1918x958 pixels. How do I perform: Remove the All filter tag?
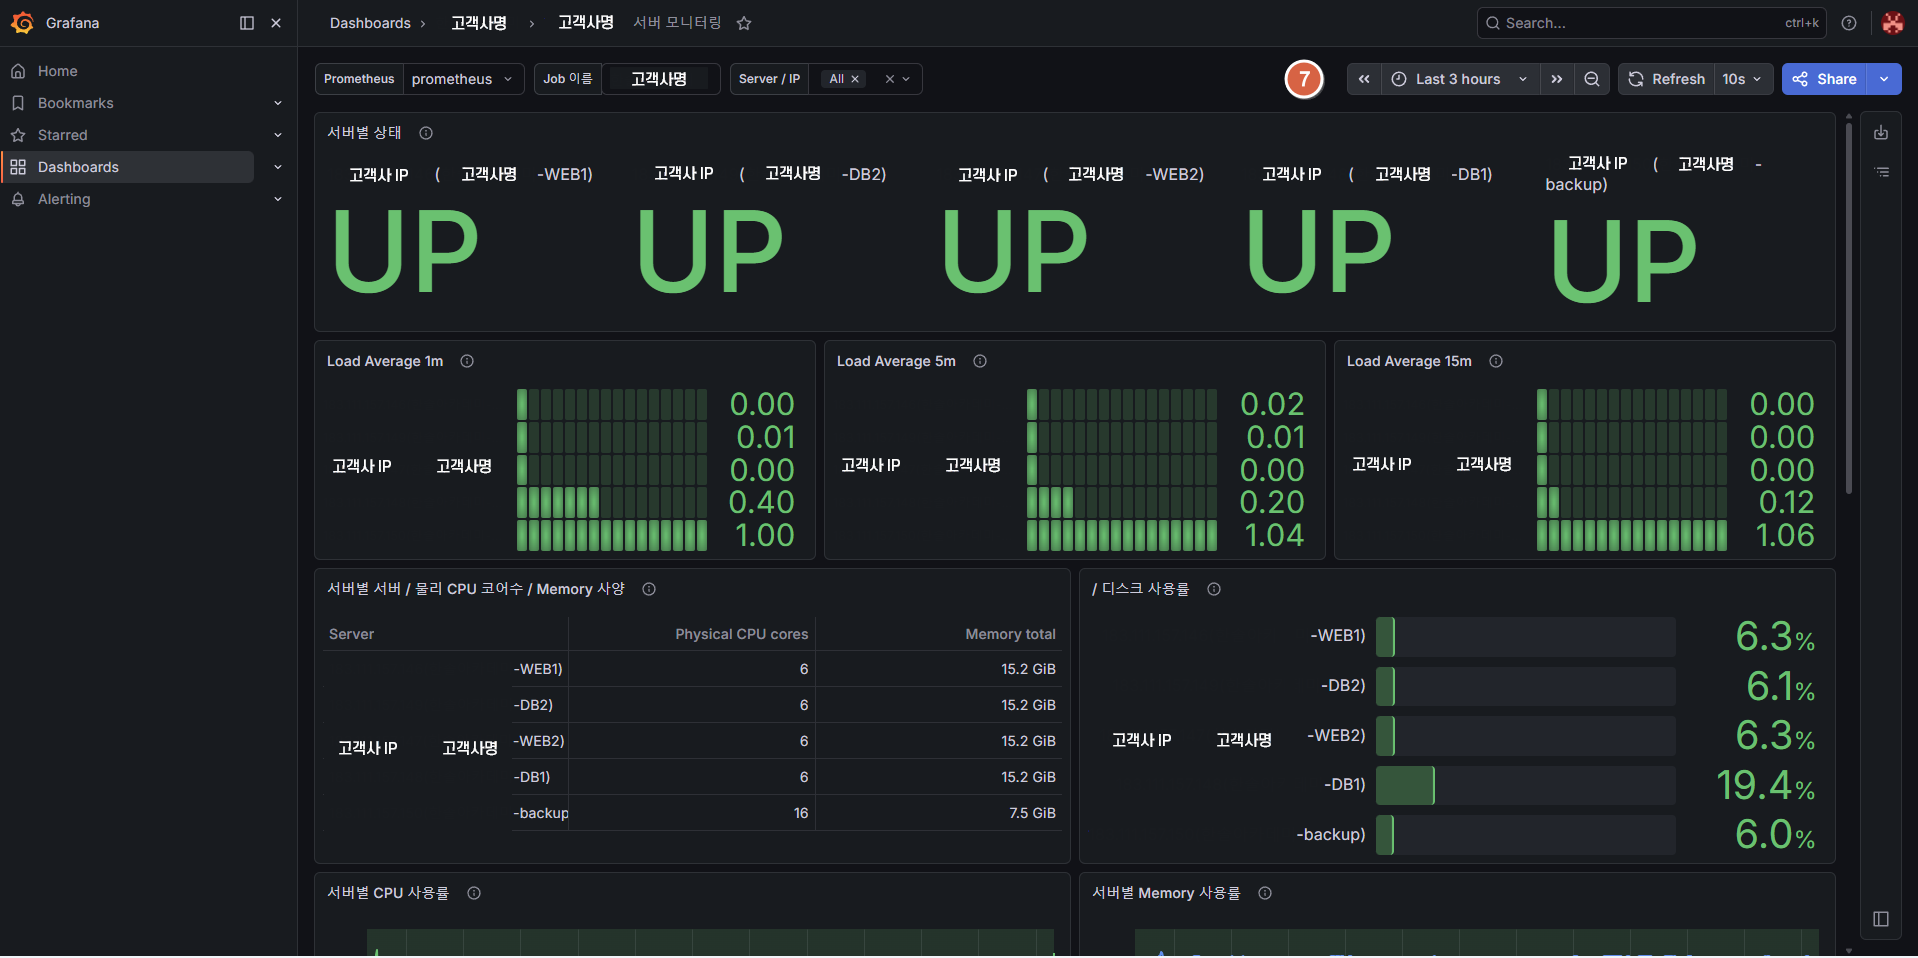855,79
